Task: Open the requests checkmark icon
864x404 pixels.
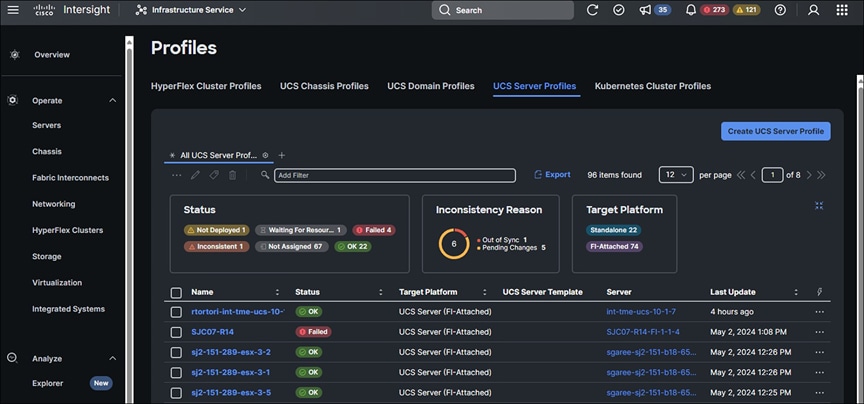Action: tap(619, 10)
